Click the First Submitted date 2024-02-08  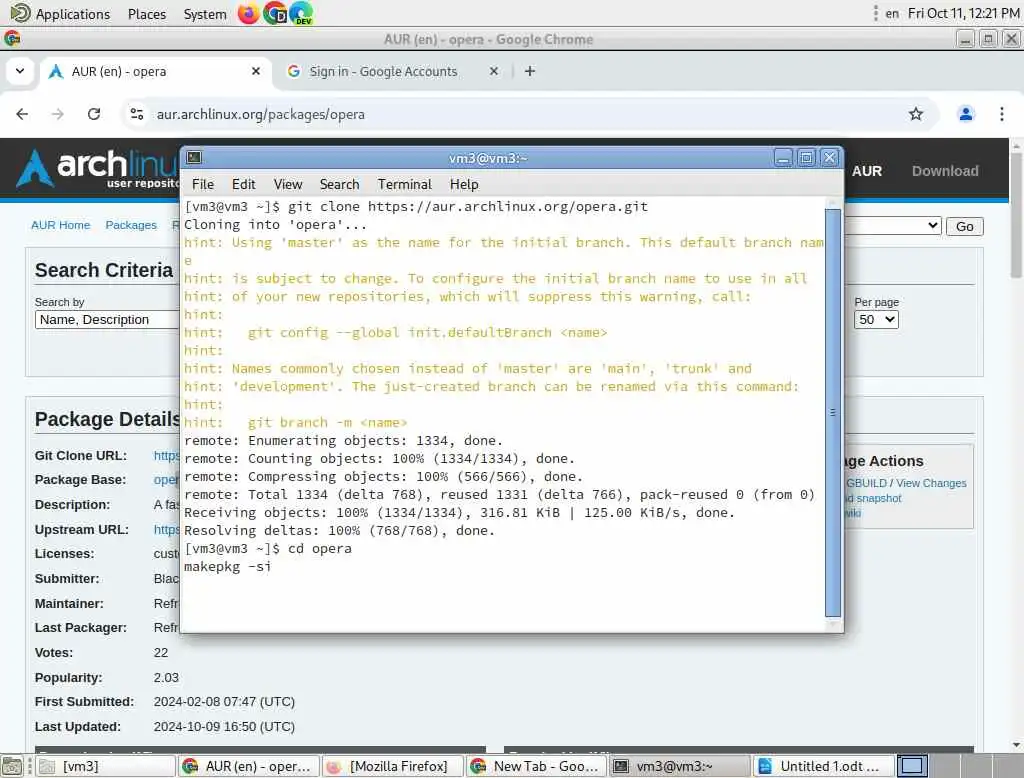(224, 702)
